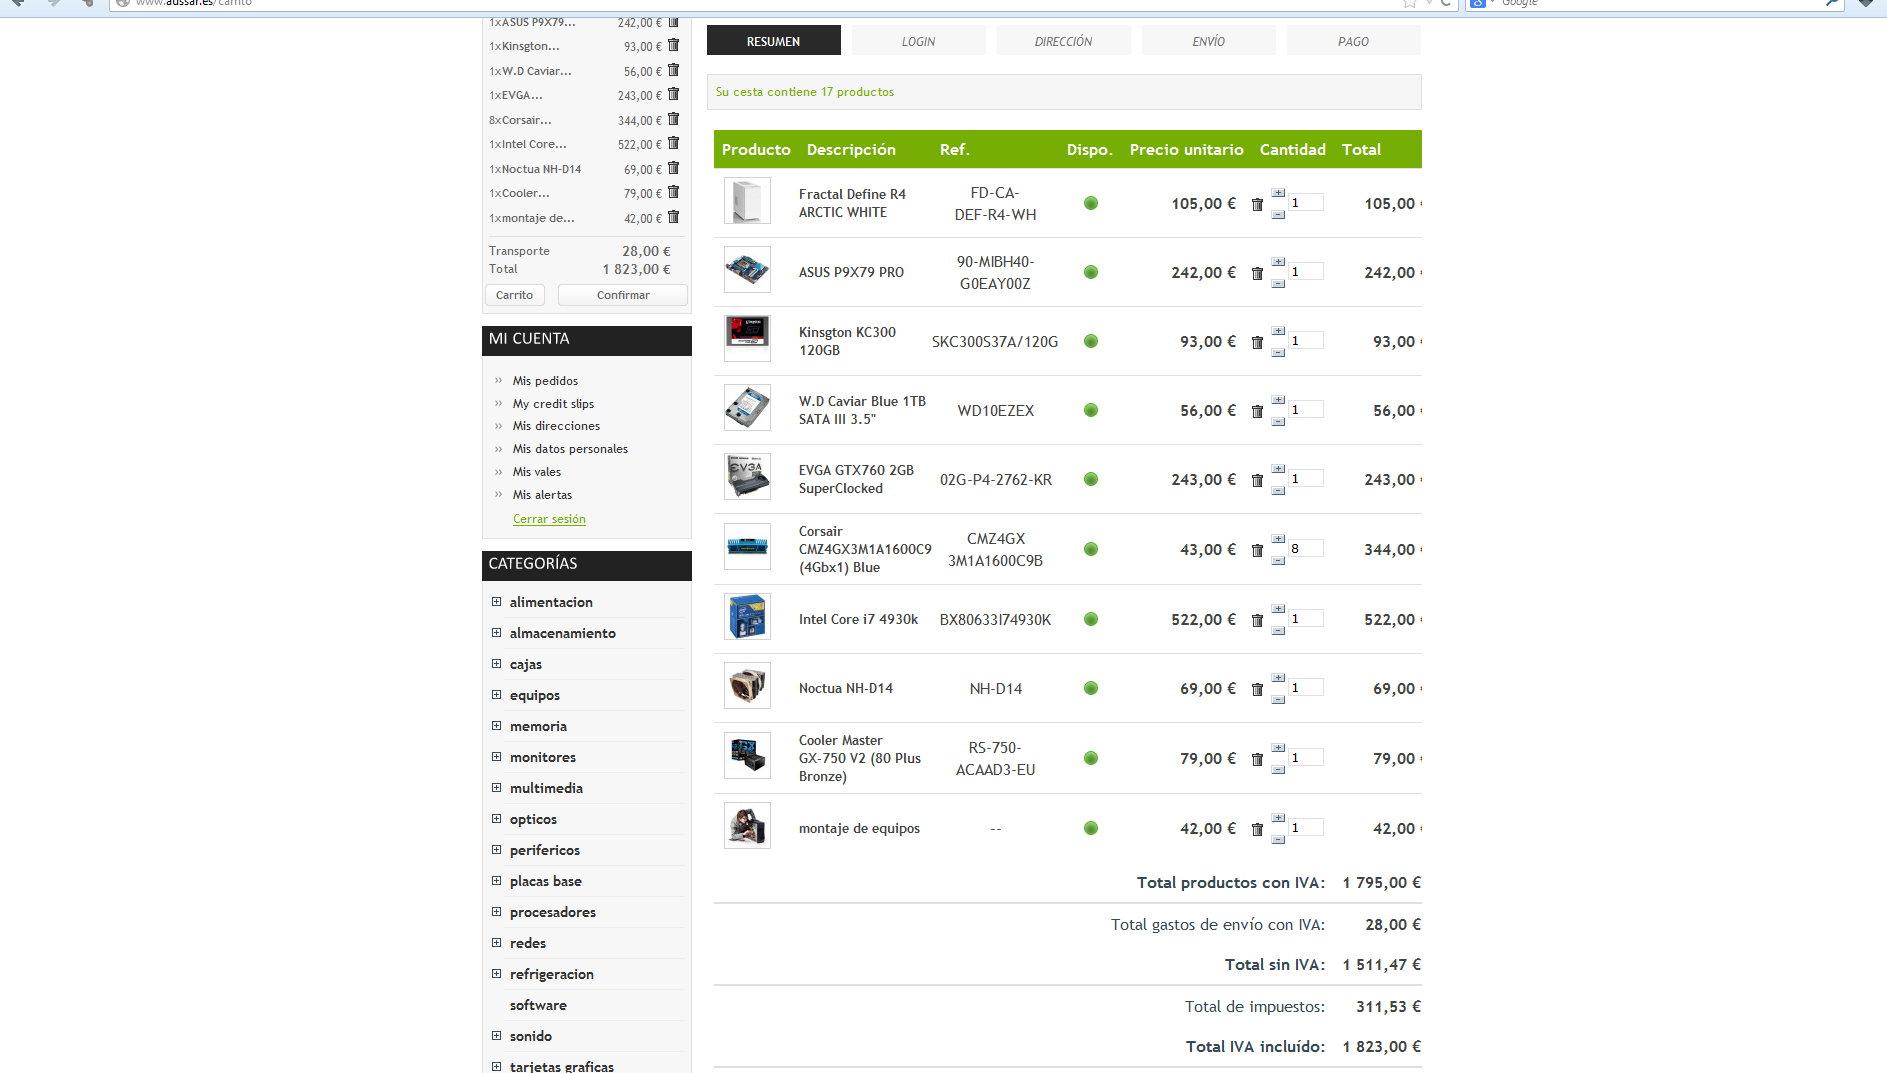Edit quantity field for W.D Caviar Blue
Screen dimensions: 1887x1073
(x=1305, y=410)
